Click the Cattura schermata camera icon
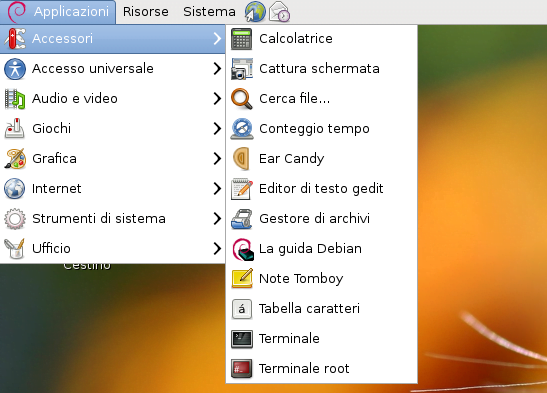The width and height of the screenshot is (547, 393). pyautogui.click(x=241, y=69)
